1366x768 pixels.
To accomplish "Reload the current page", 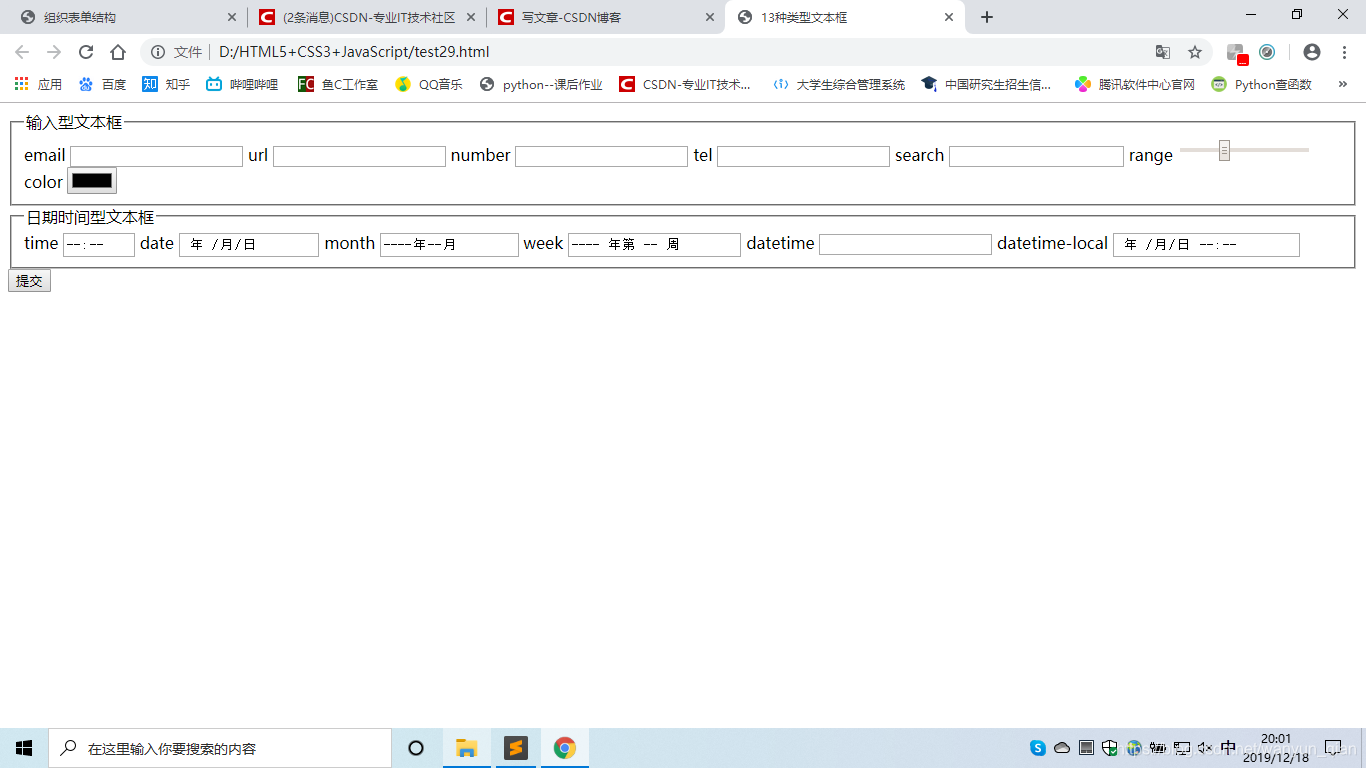I will tap(86, 52).
